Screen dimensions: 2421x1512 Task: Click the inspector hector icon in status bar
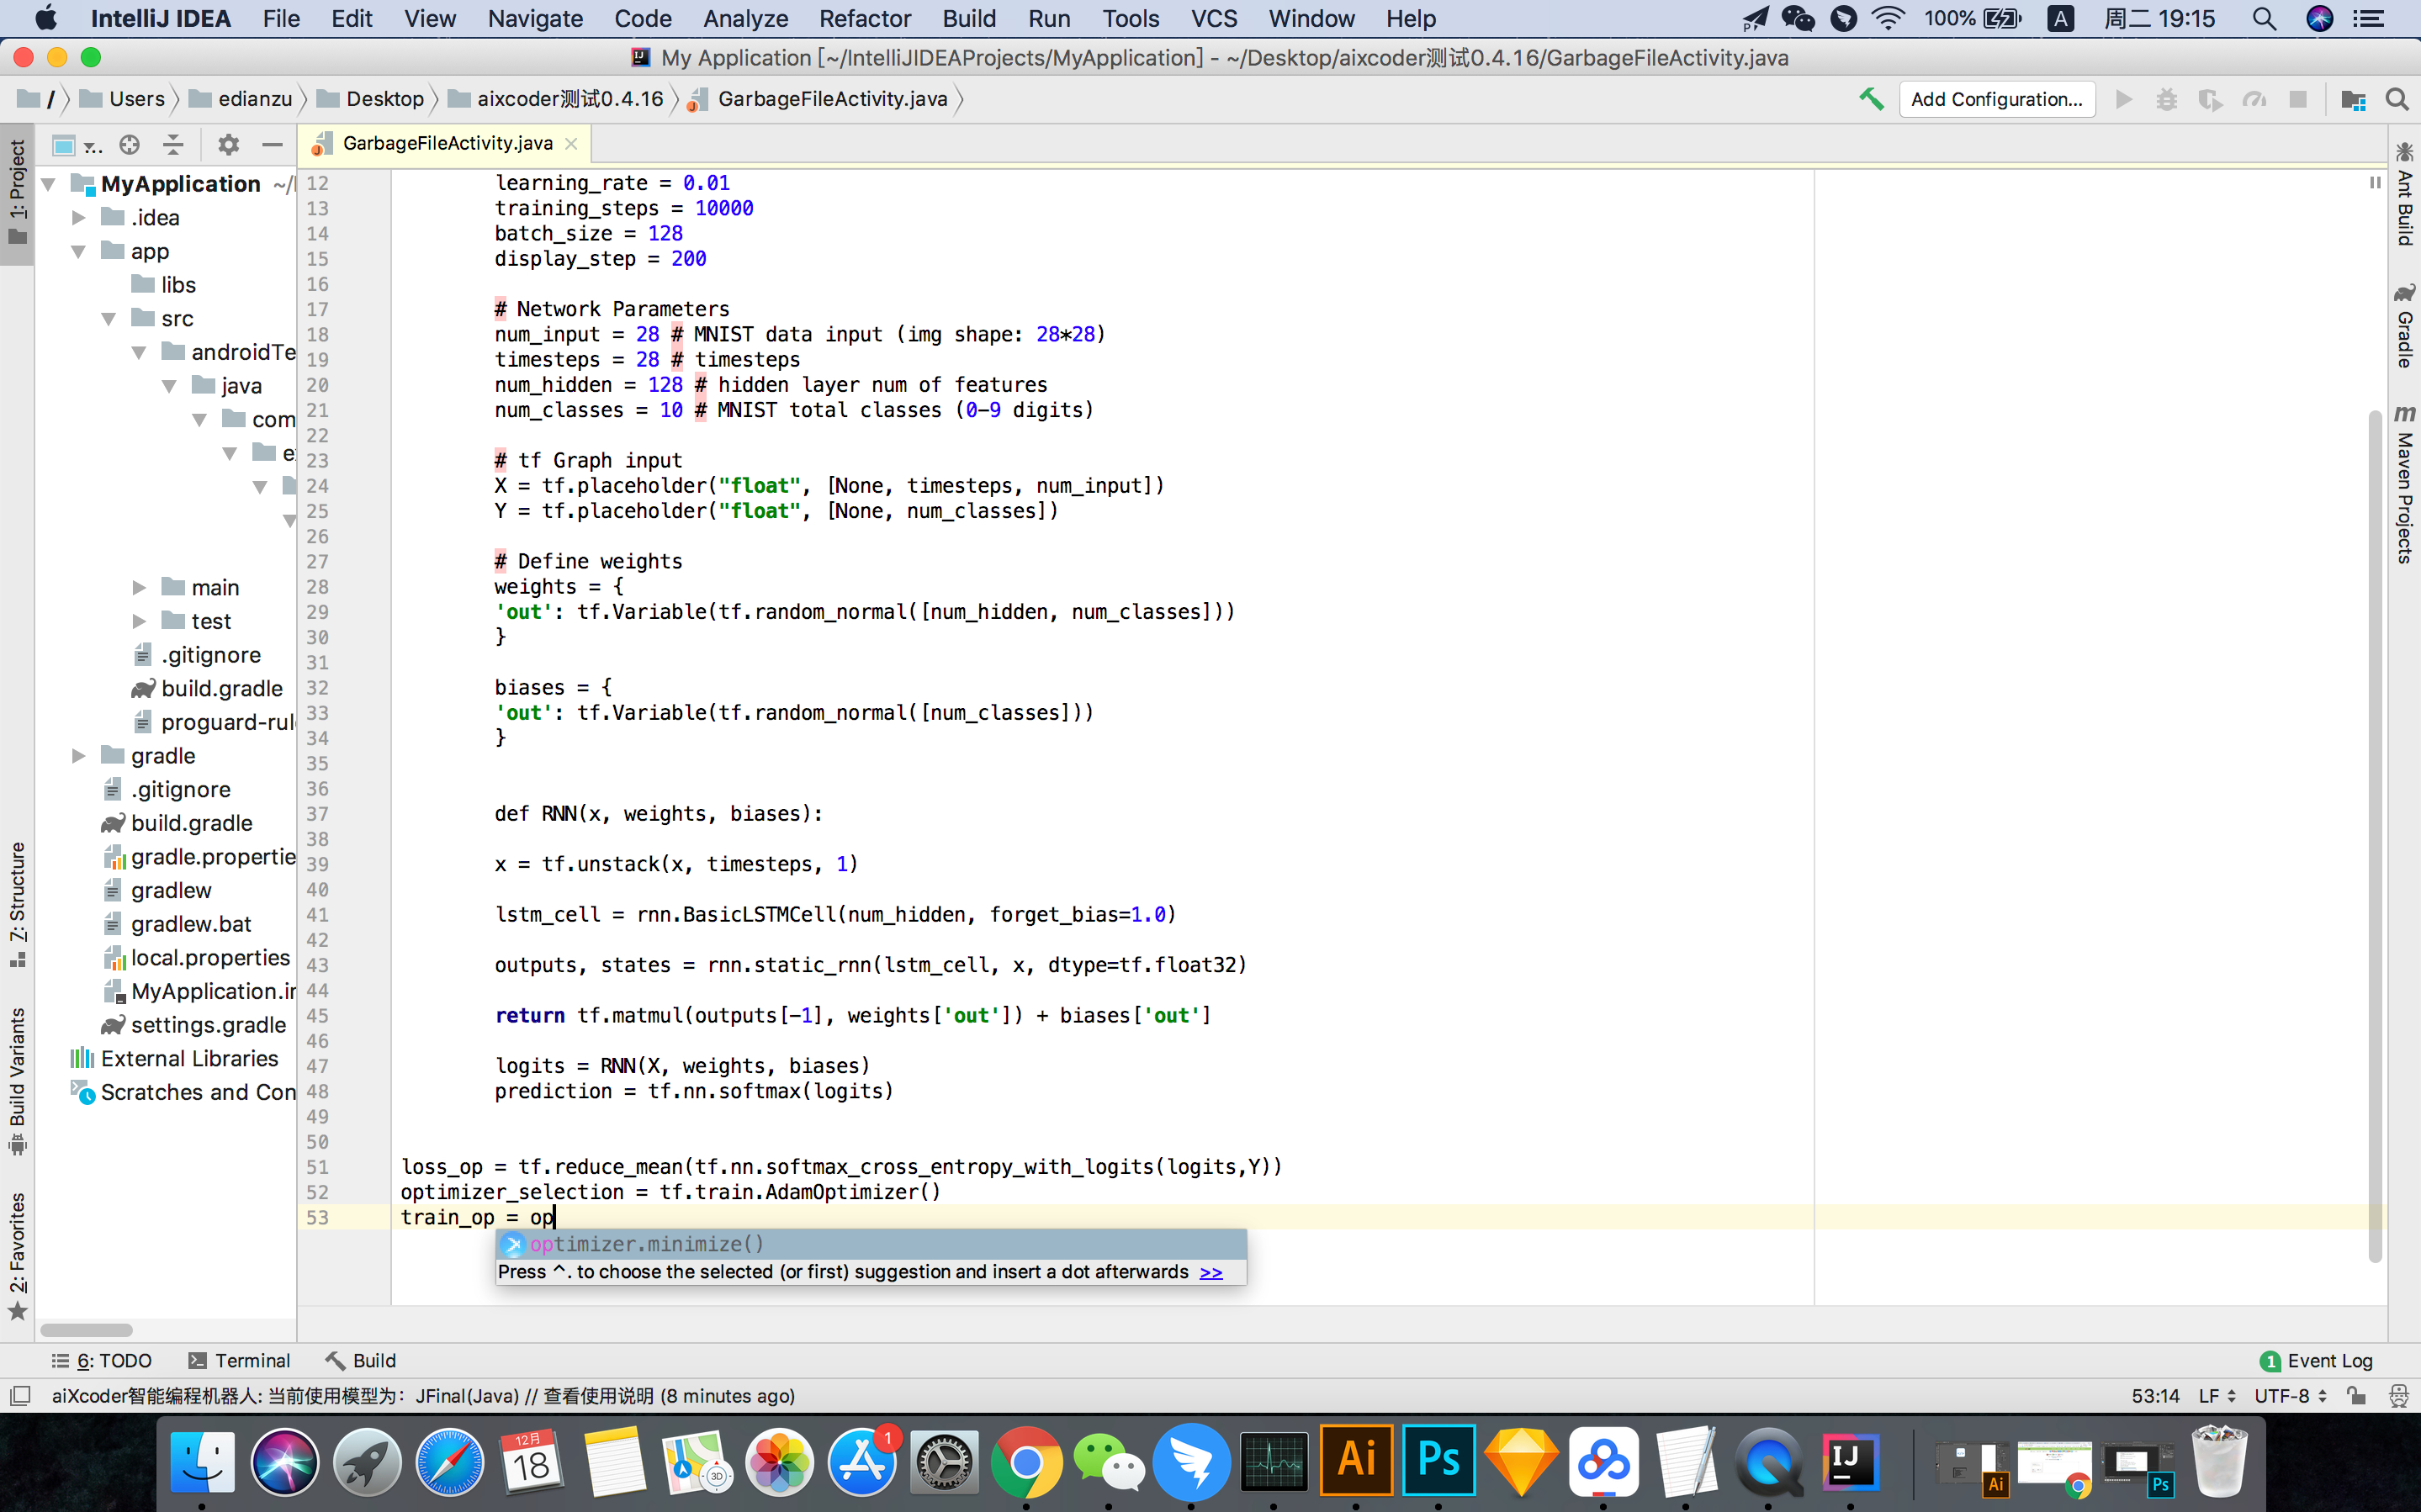click(x=2397, y=1396)
